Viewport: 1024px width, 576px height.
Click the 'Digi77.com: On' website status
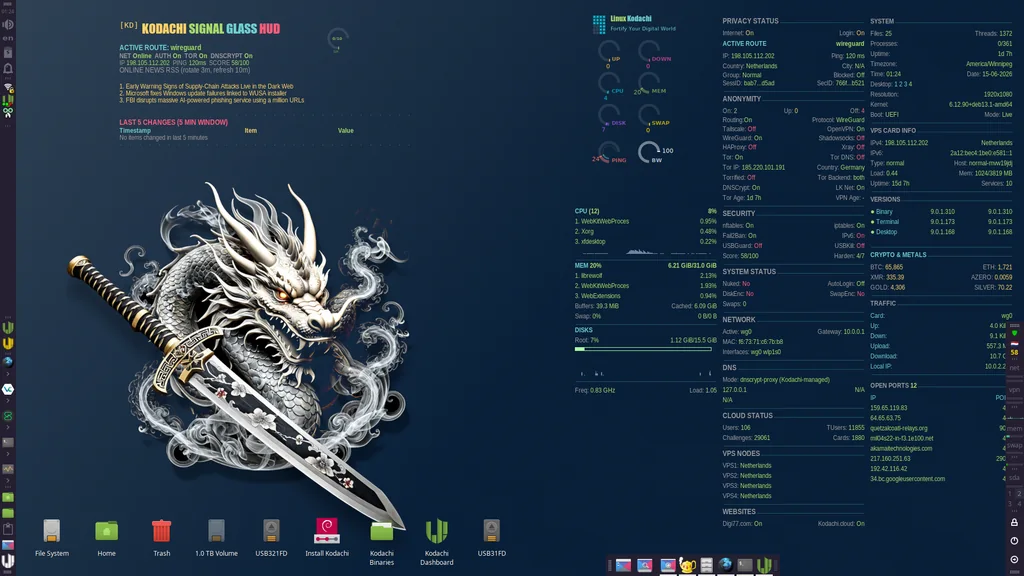pos(742,524)
